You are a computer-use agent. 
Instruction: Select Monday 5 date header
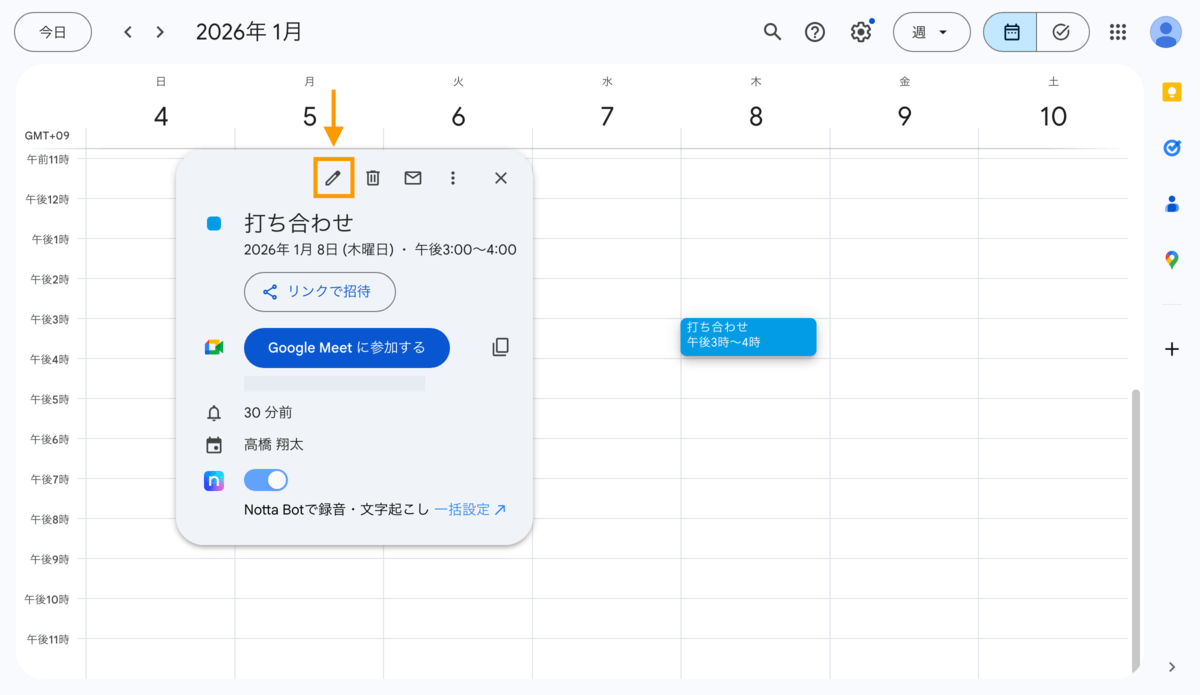pos(310,116)
